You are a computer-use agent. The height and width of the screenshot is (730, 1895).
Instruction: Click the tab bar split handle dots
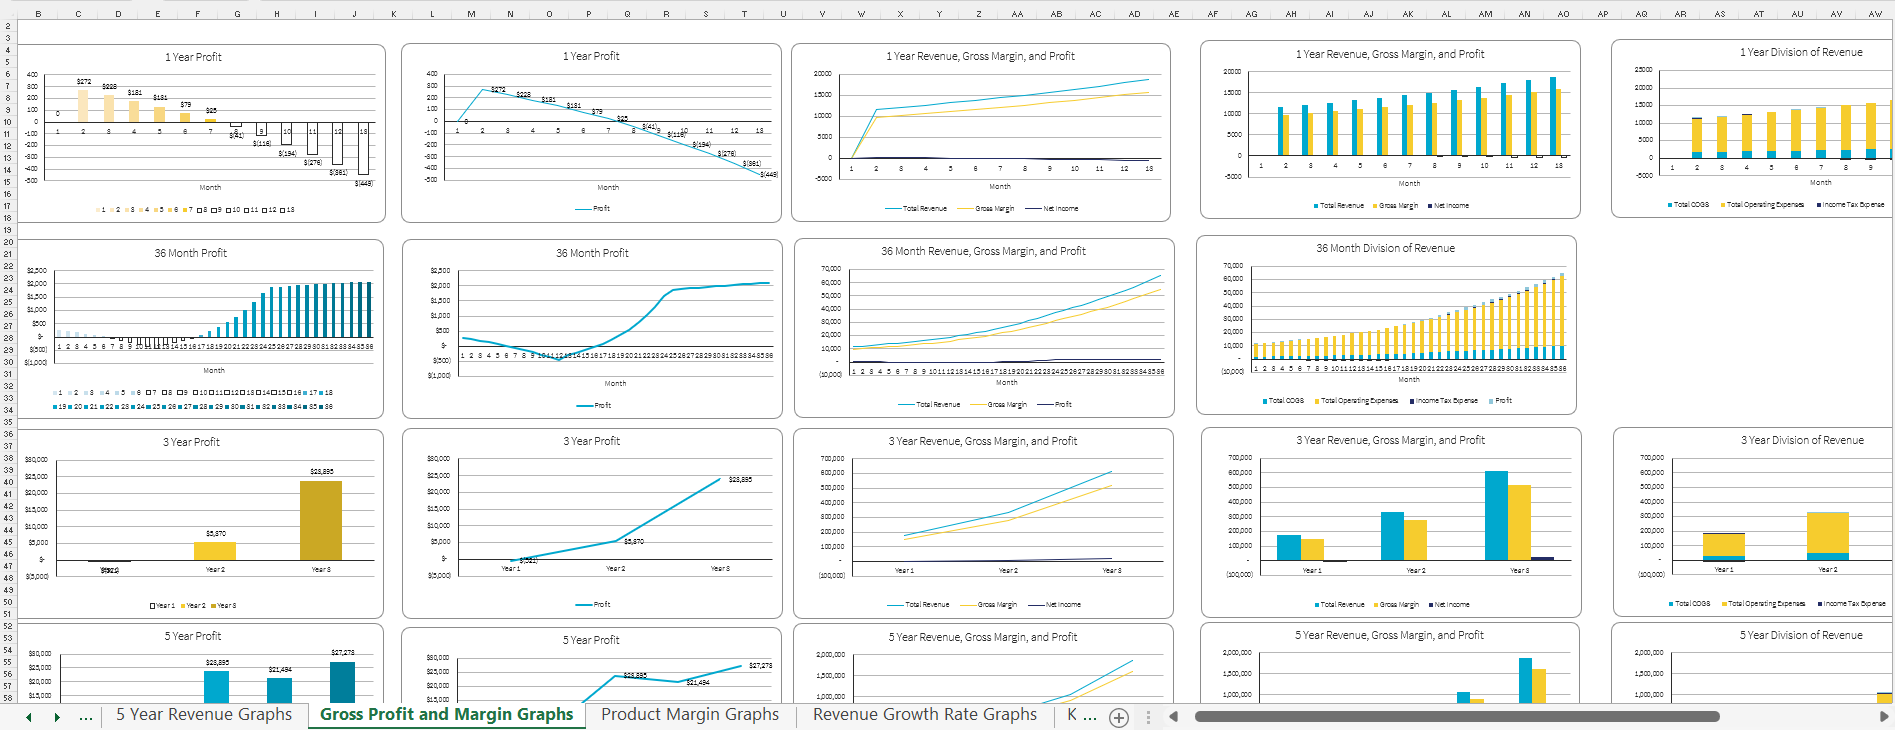[1148, 717]
